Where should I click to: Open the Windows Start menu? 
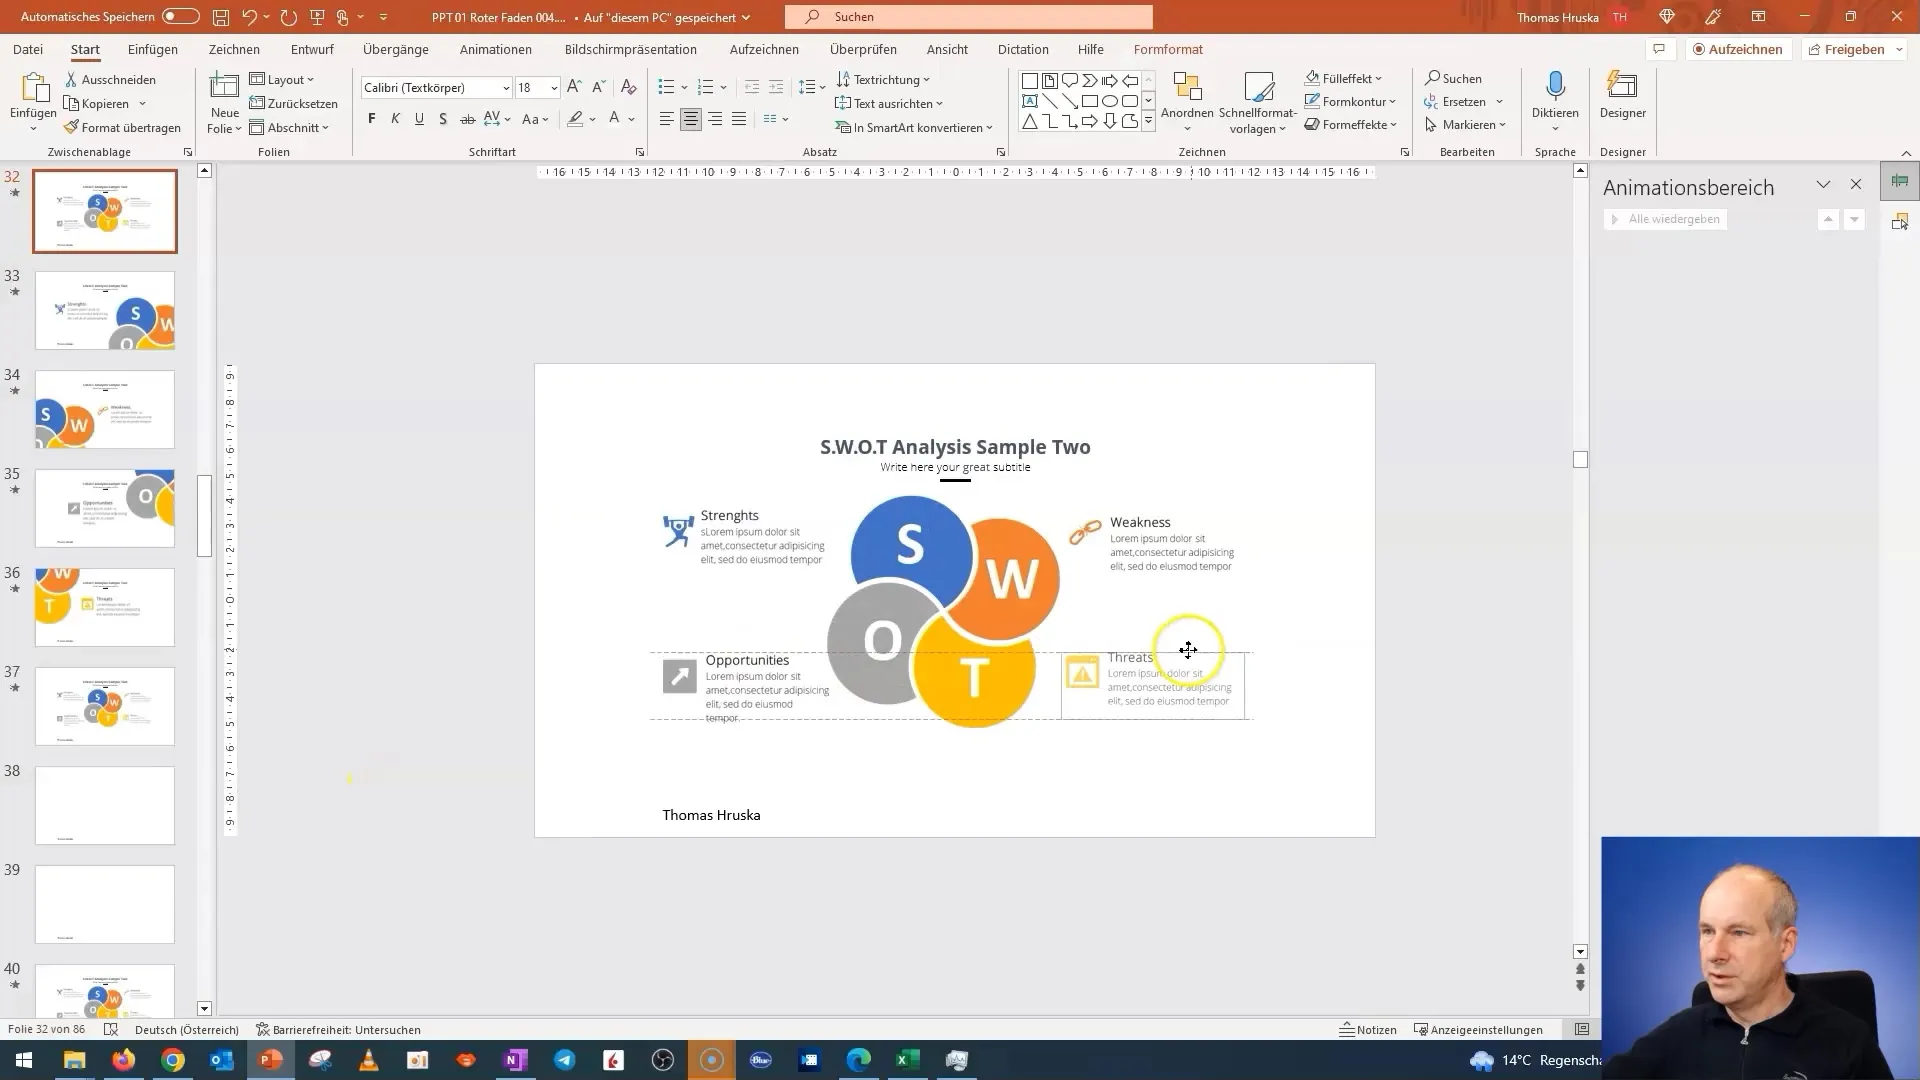click(24, 1060)
